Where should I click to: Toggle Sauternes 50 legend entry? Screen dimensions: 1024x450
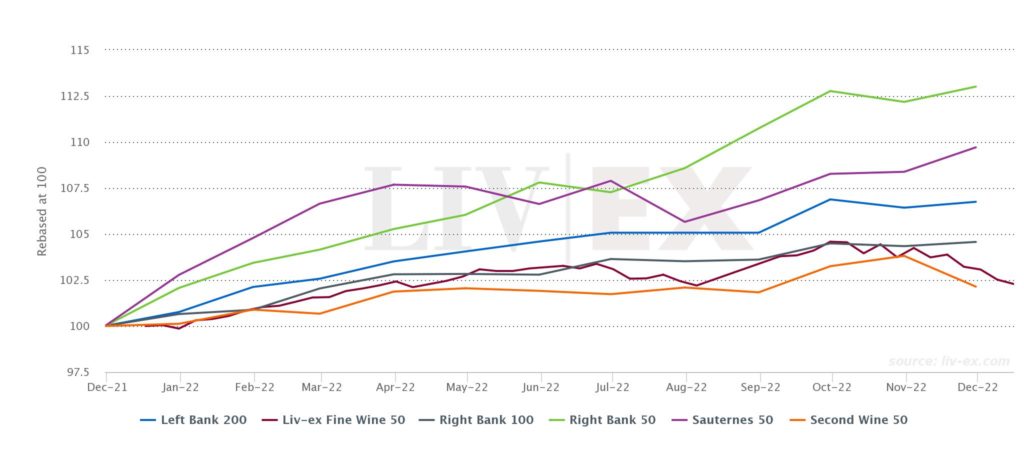tap(720, 420)
